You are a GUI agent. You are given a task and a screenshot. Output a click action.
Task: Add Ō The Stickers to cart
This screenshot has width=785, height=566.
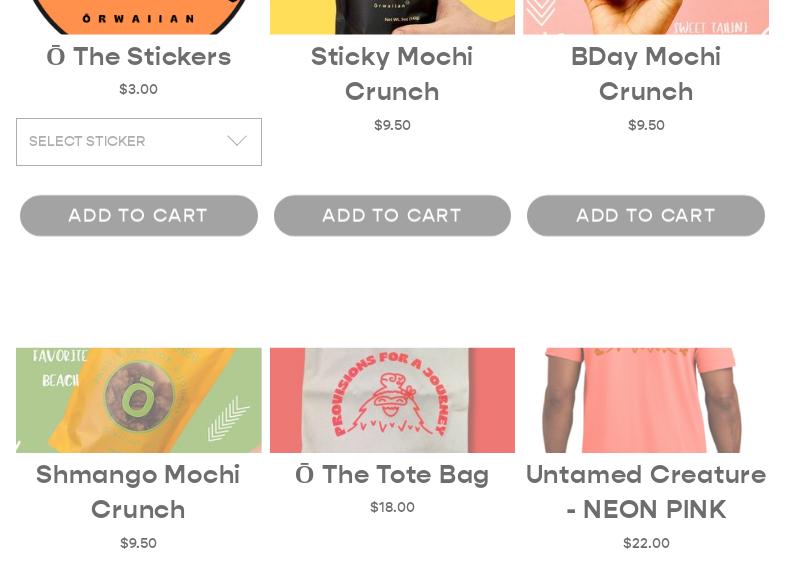point(138,216)
